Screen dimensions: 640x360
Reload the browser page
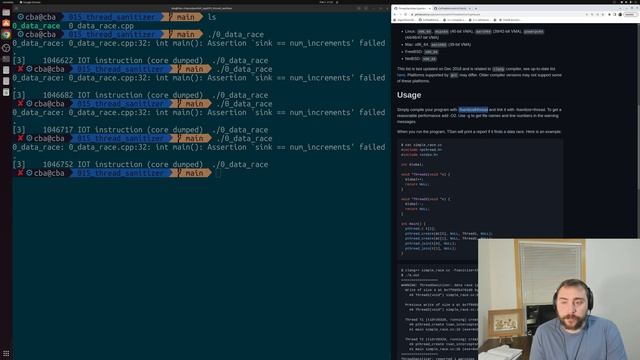click(x=406, y=14)
